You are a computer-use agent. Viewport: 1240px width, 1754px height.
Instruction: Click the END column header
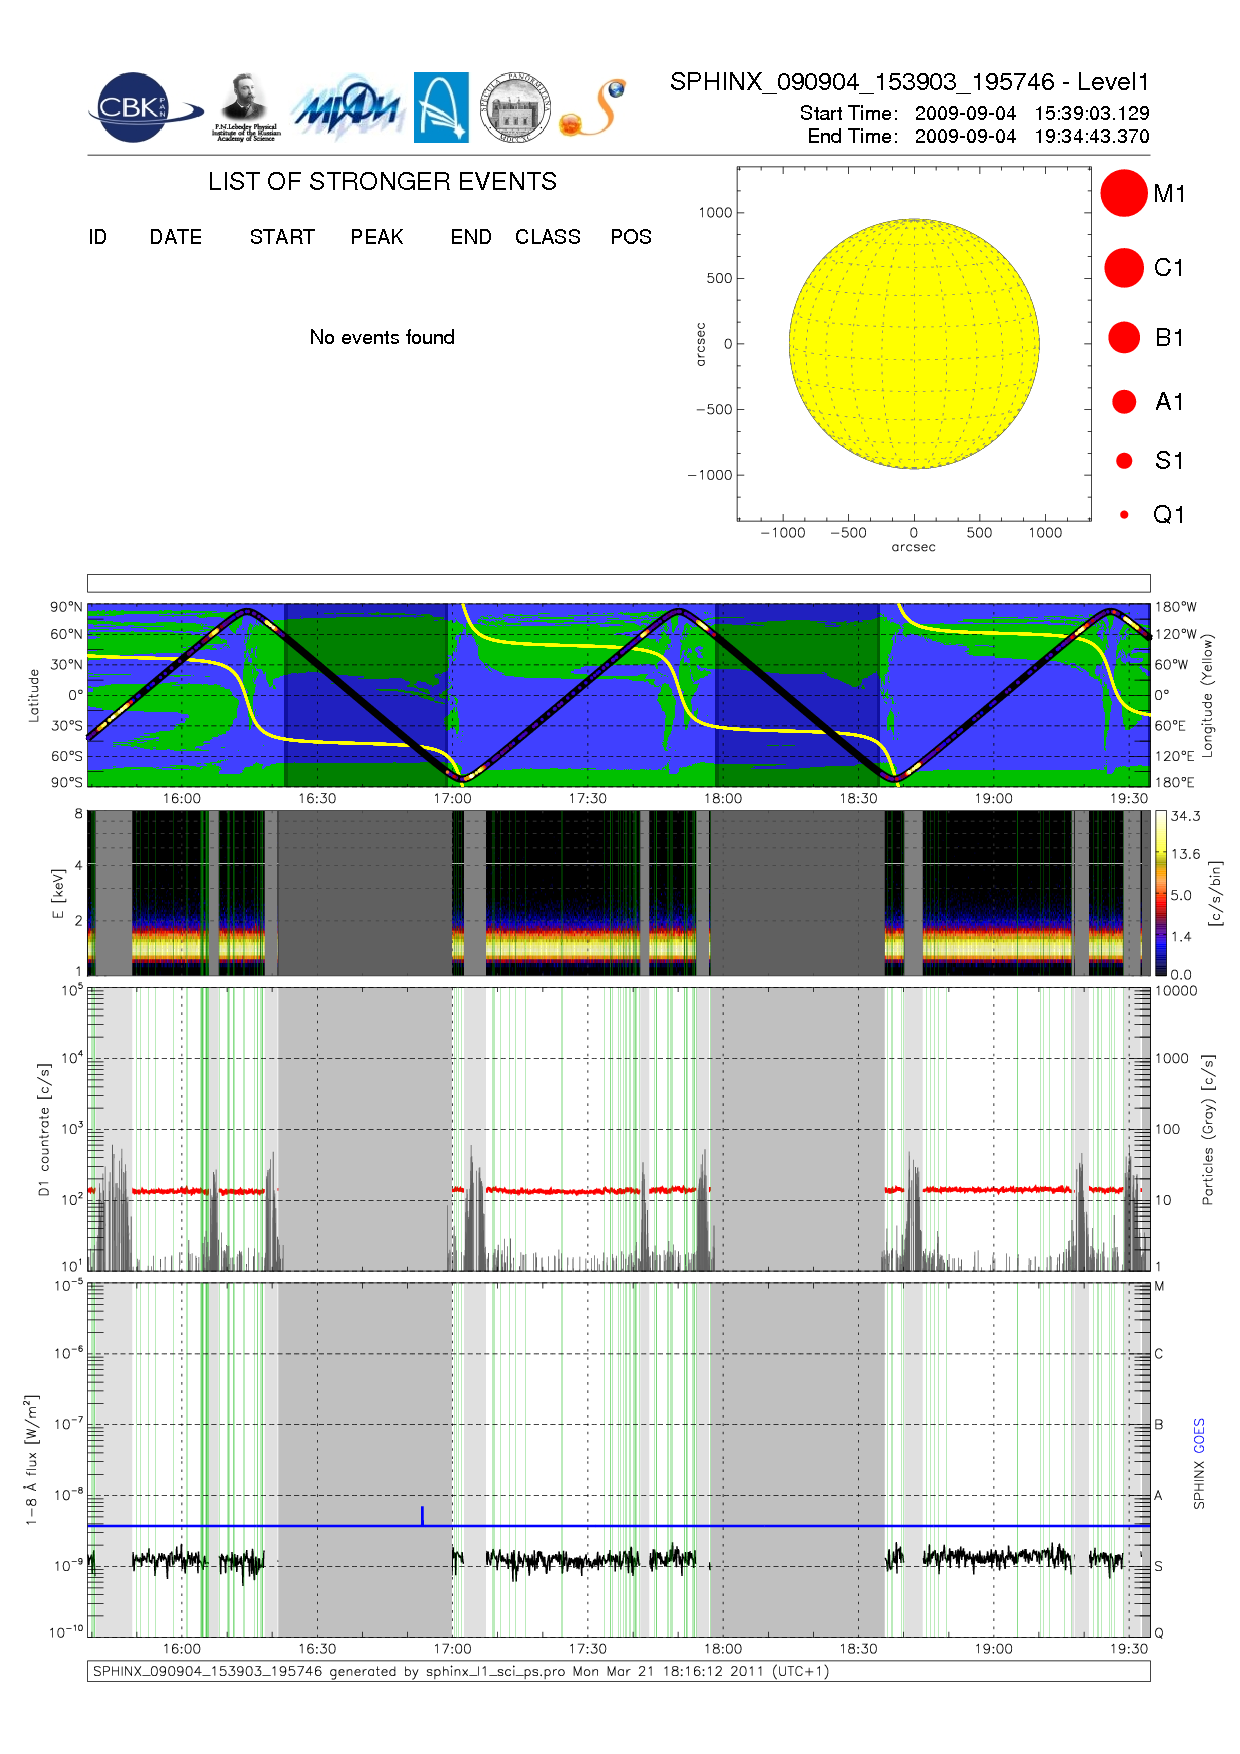471,237
